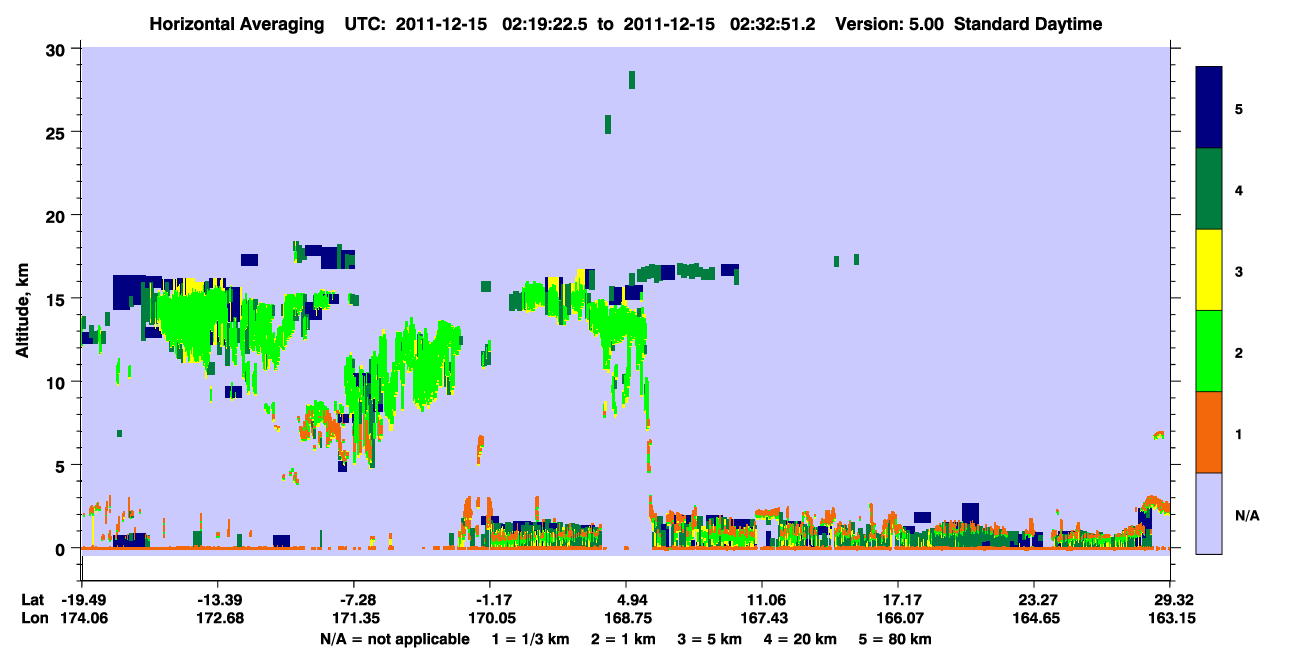1300x667 pixels.
Task: Click the colorbar label '2'
Action: click(1239, 351)
